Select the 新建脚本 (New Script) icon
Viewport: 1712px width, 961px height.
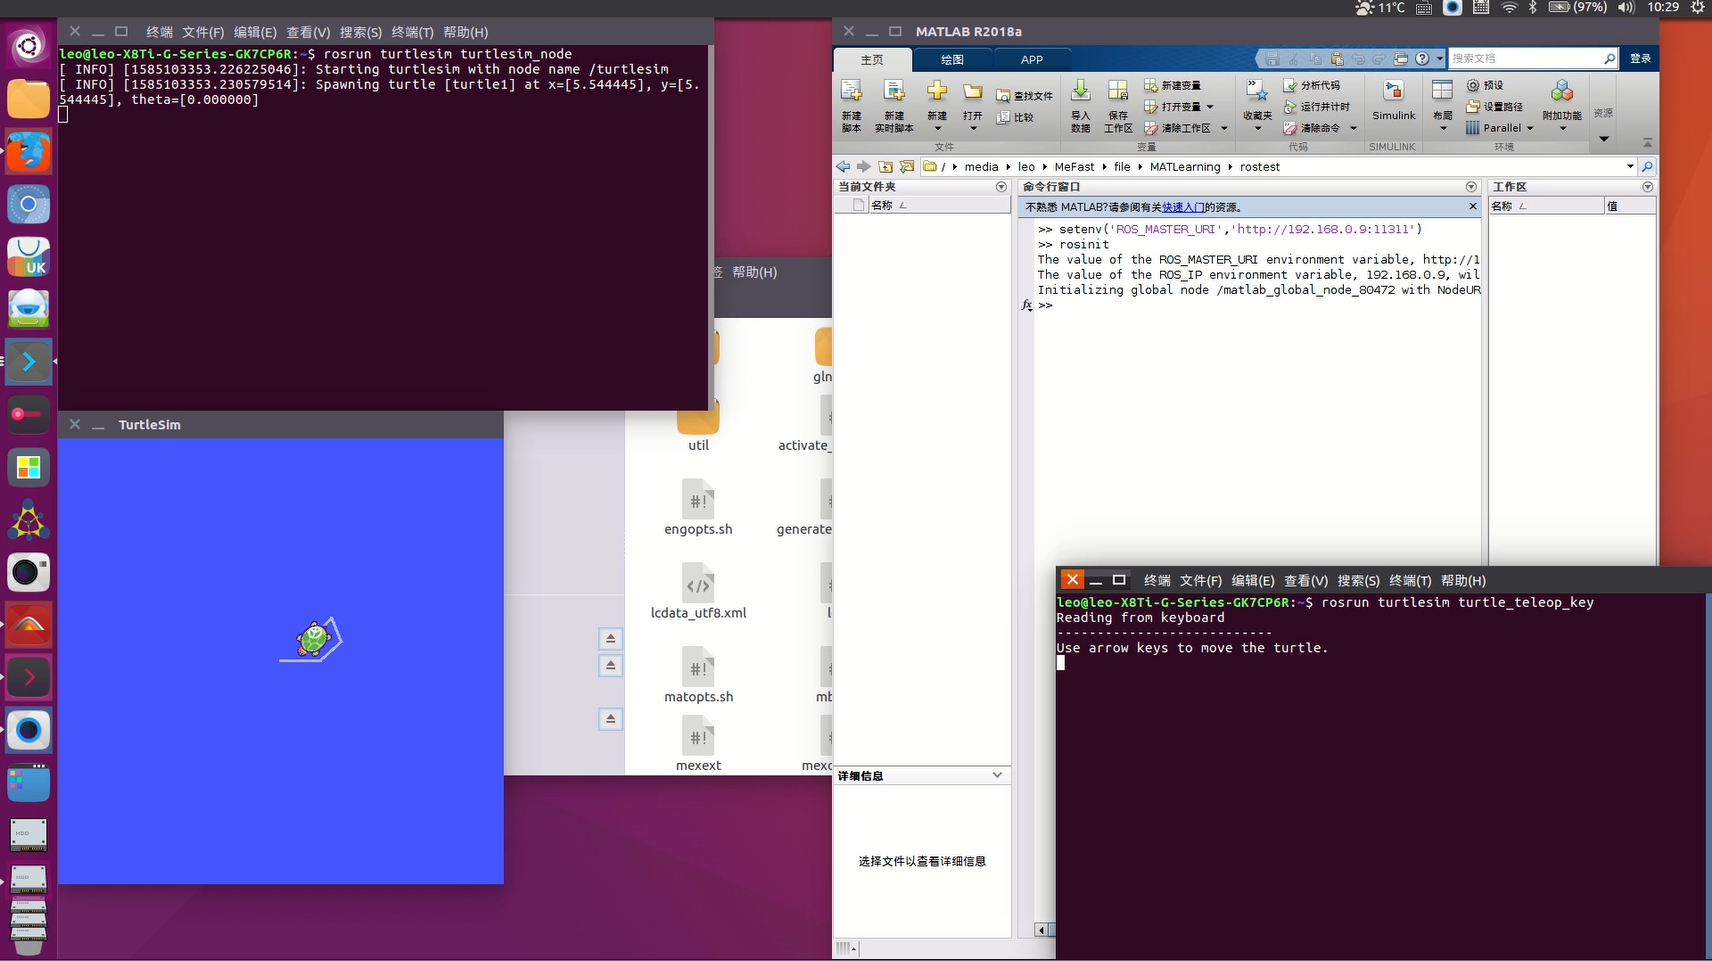[850, 96]
